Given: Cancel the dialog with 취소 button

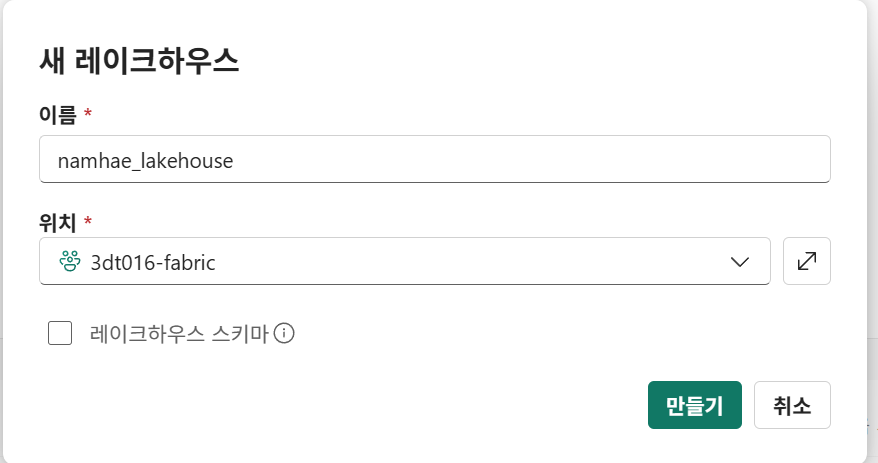Looking at the screenshot, I should tap(792, 405).
